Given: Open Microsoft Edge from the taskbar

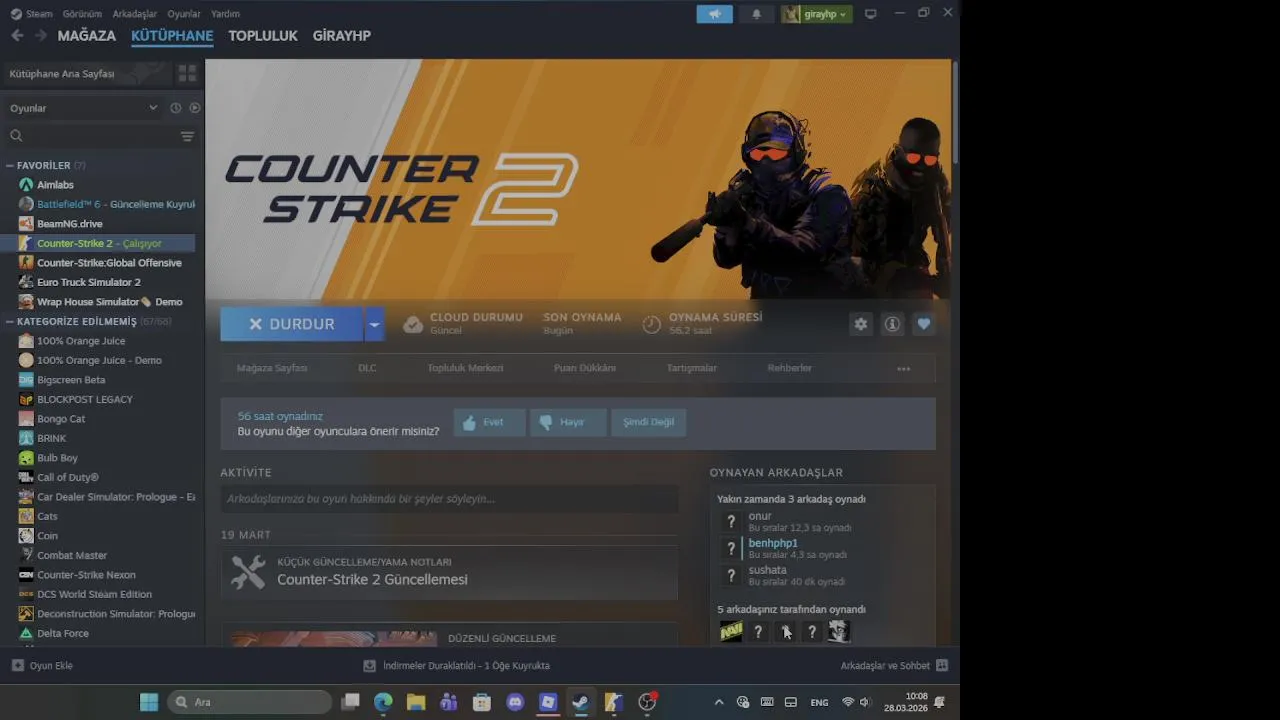Looking at the screenshot, I should tap(383, 702).
